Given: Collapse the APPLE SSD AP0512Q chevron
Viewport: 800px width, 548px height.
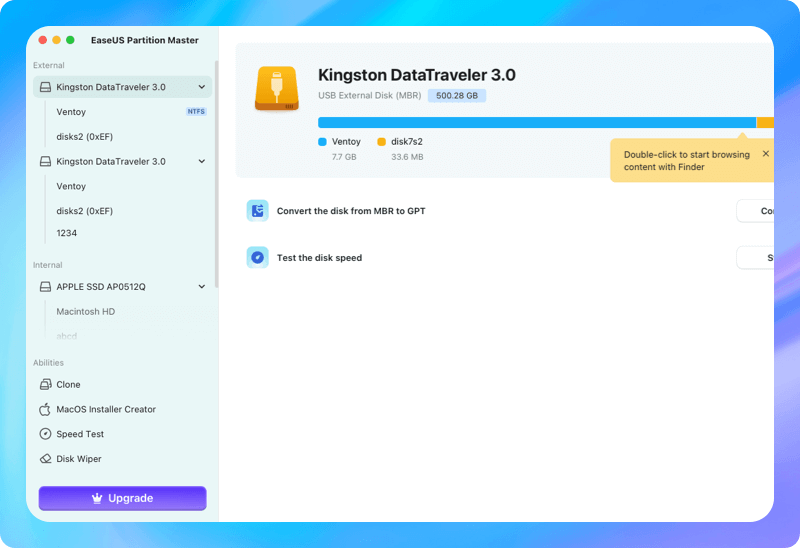Looking at the screenshot, I should click(x=202, y=287).
